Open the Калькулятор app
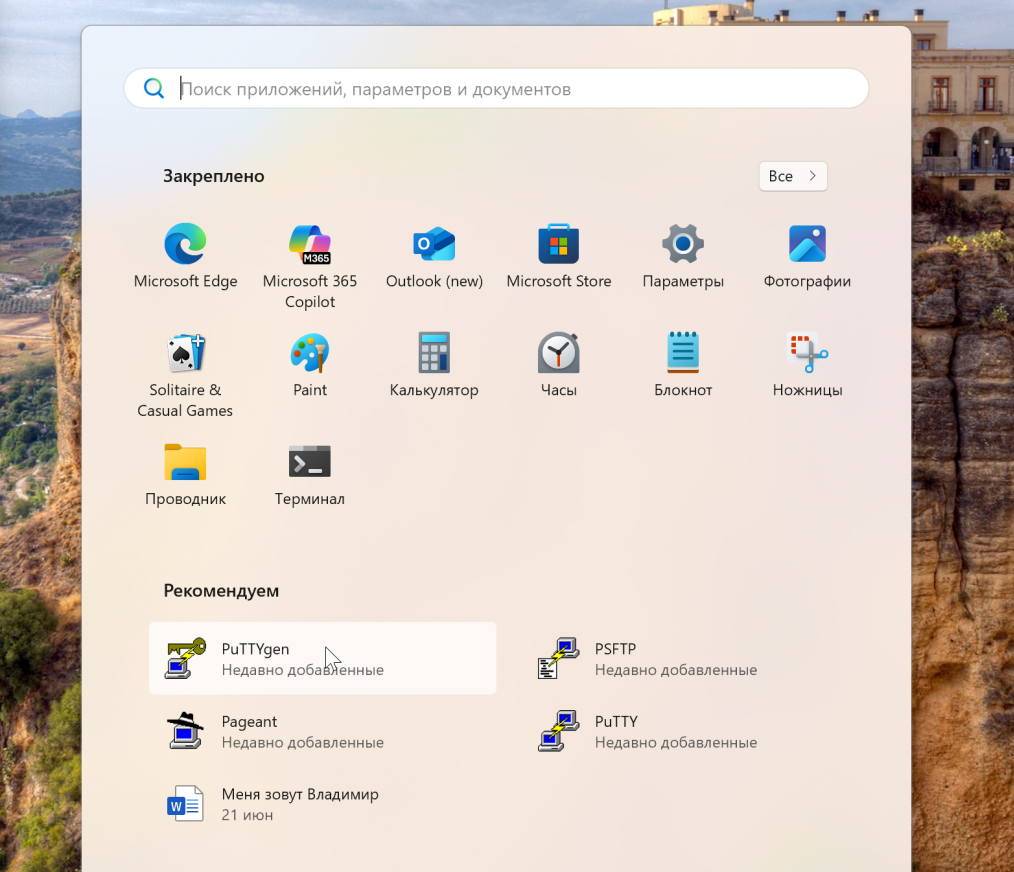1014x872 pixels. tap(434, 365)
